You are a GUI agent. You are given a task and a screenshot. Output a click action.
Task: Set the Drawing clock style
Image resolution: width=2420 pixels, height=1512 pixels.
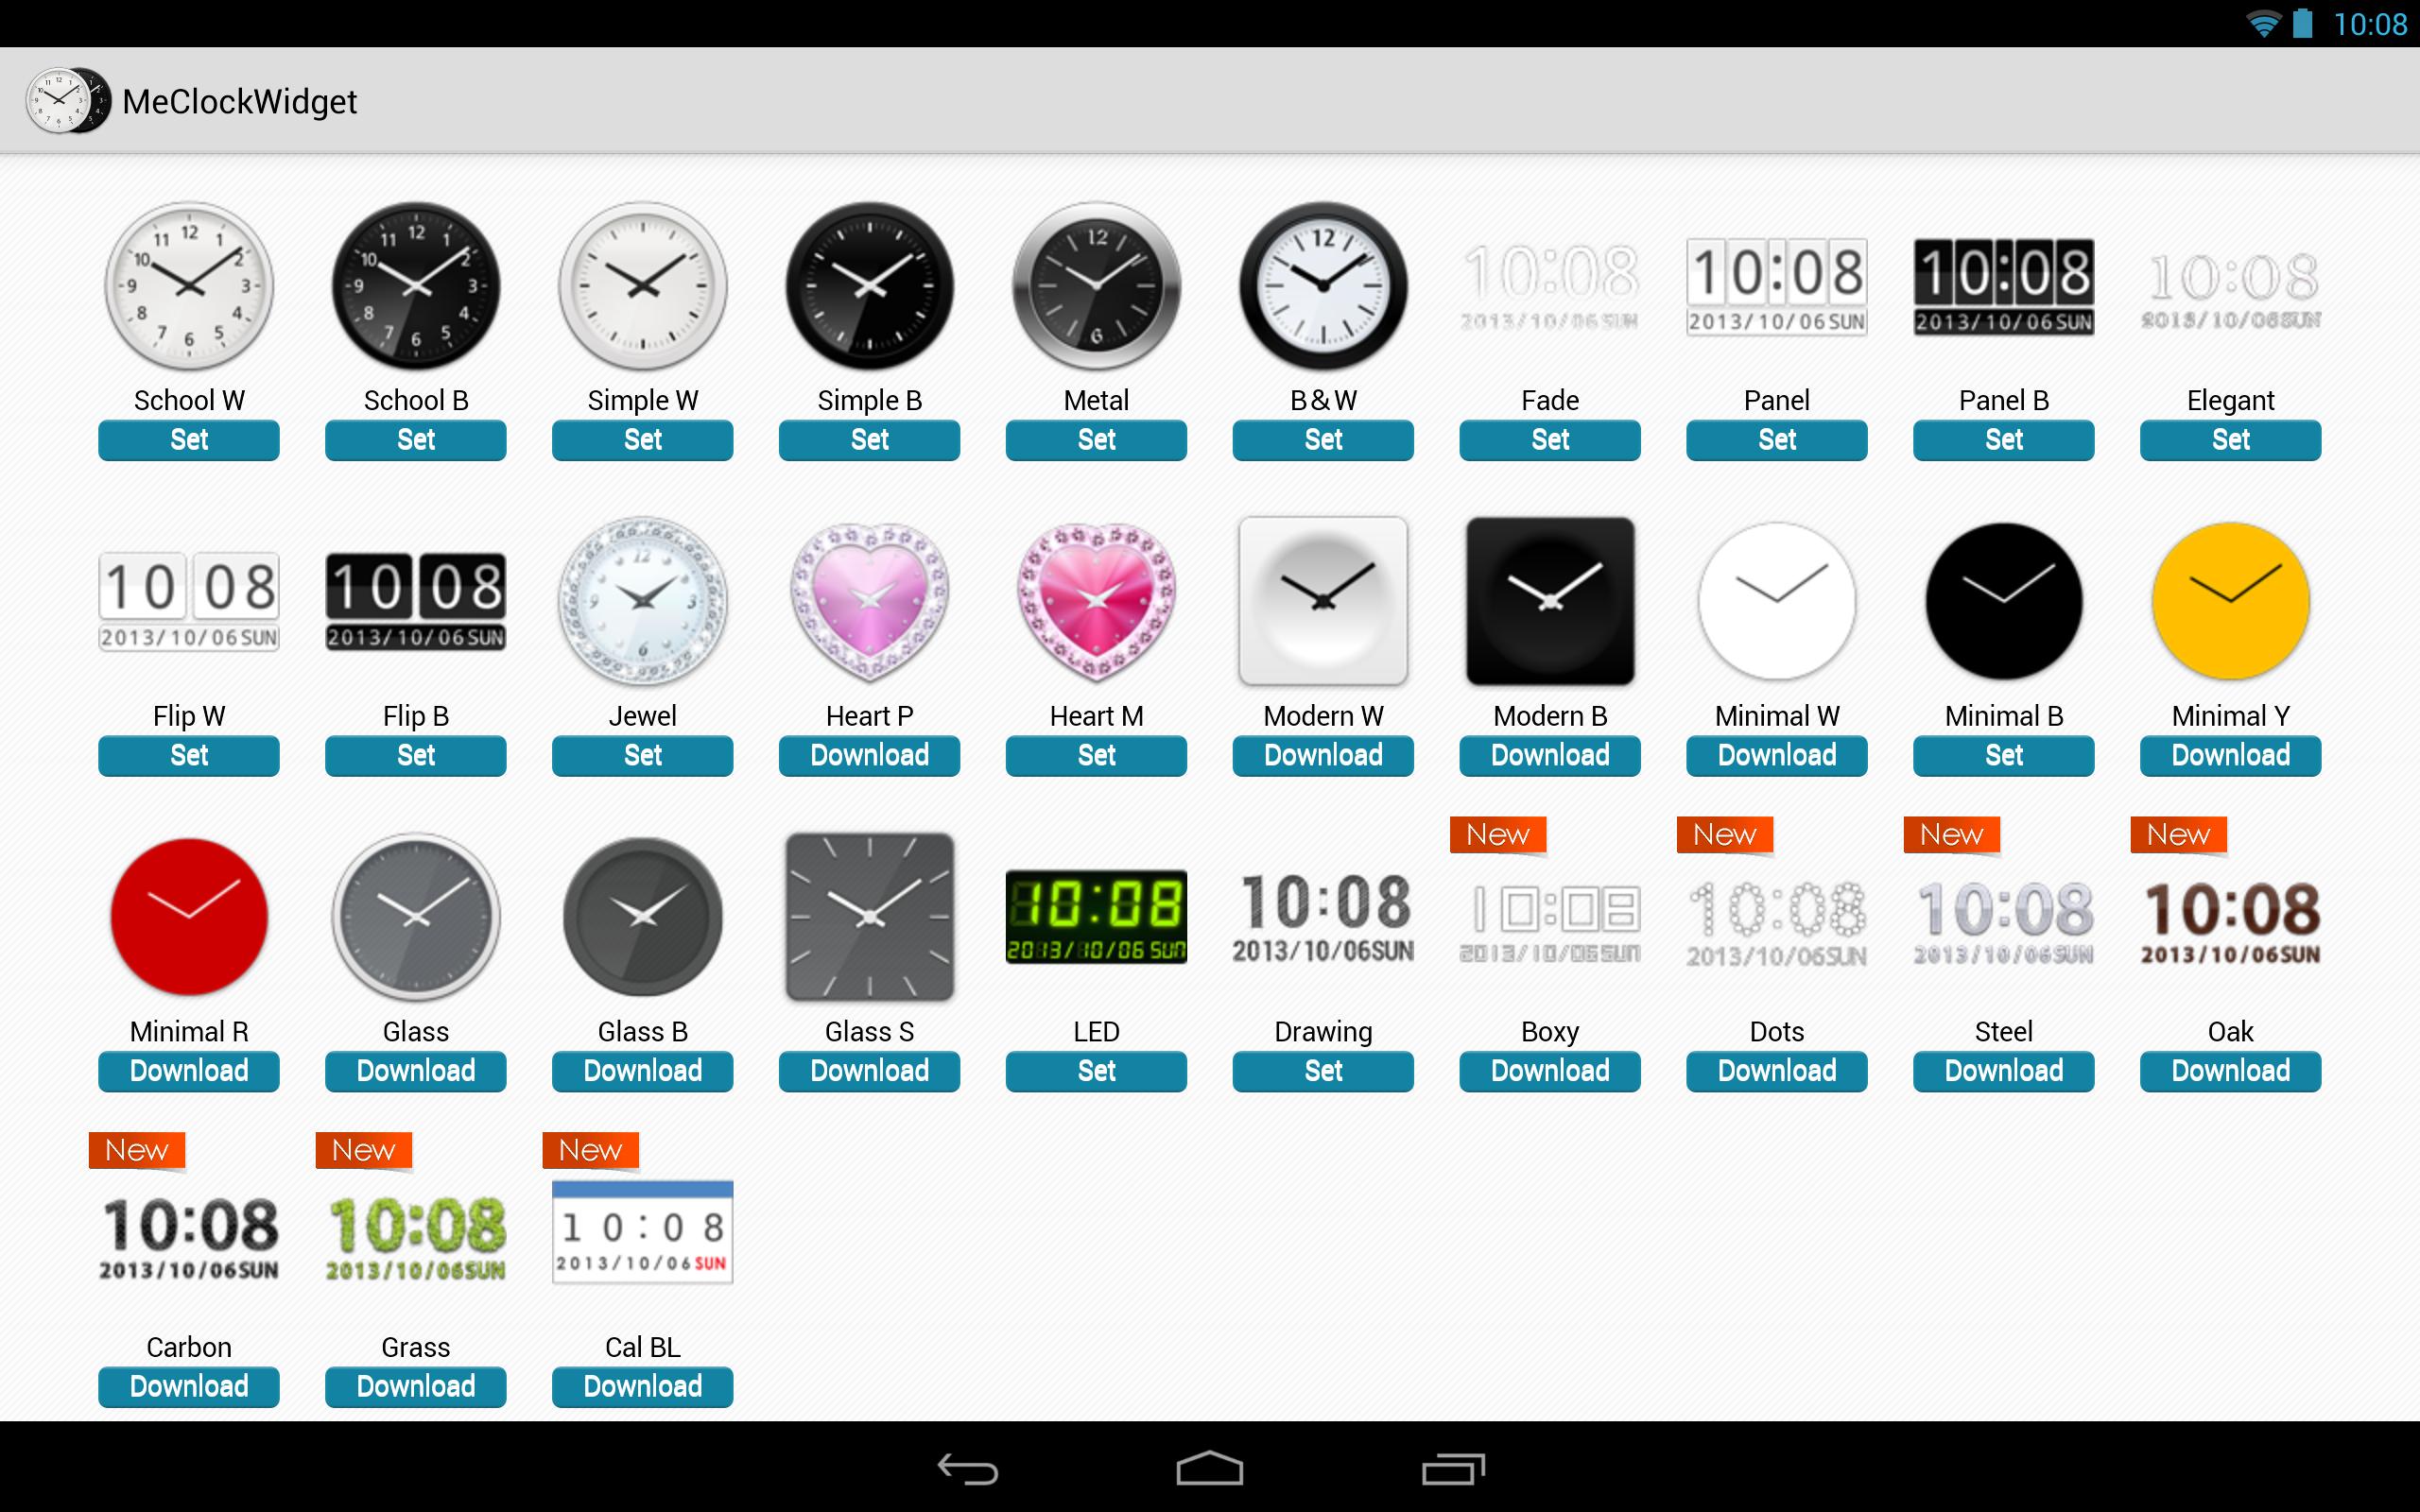tap(1321, 1070)
